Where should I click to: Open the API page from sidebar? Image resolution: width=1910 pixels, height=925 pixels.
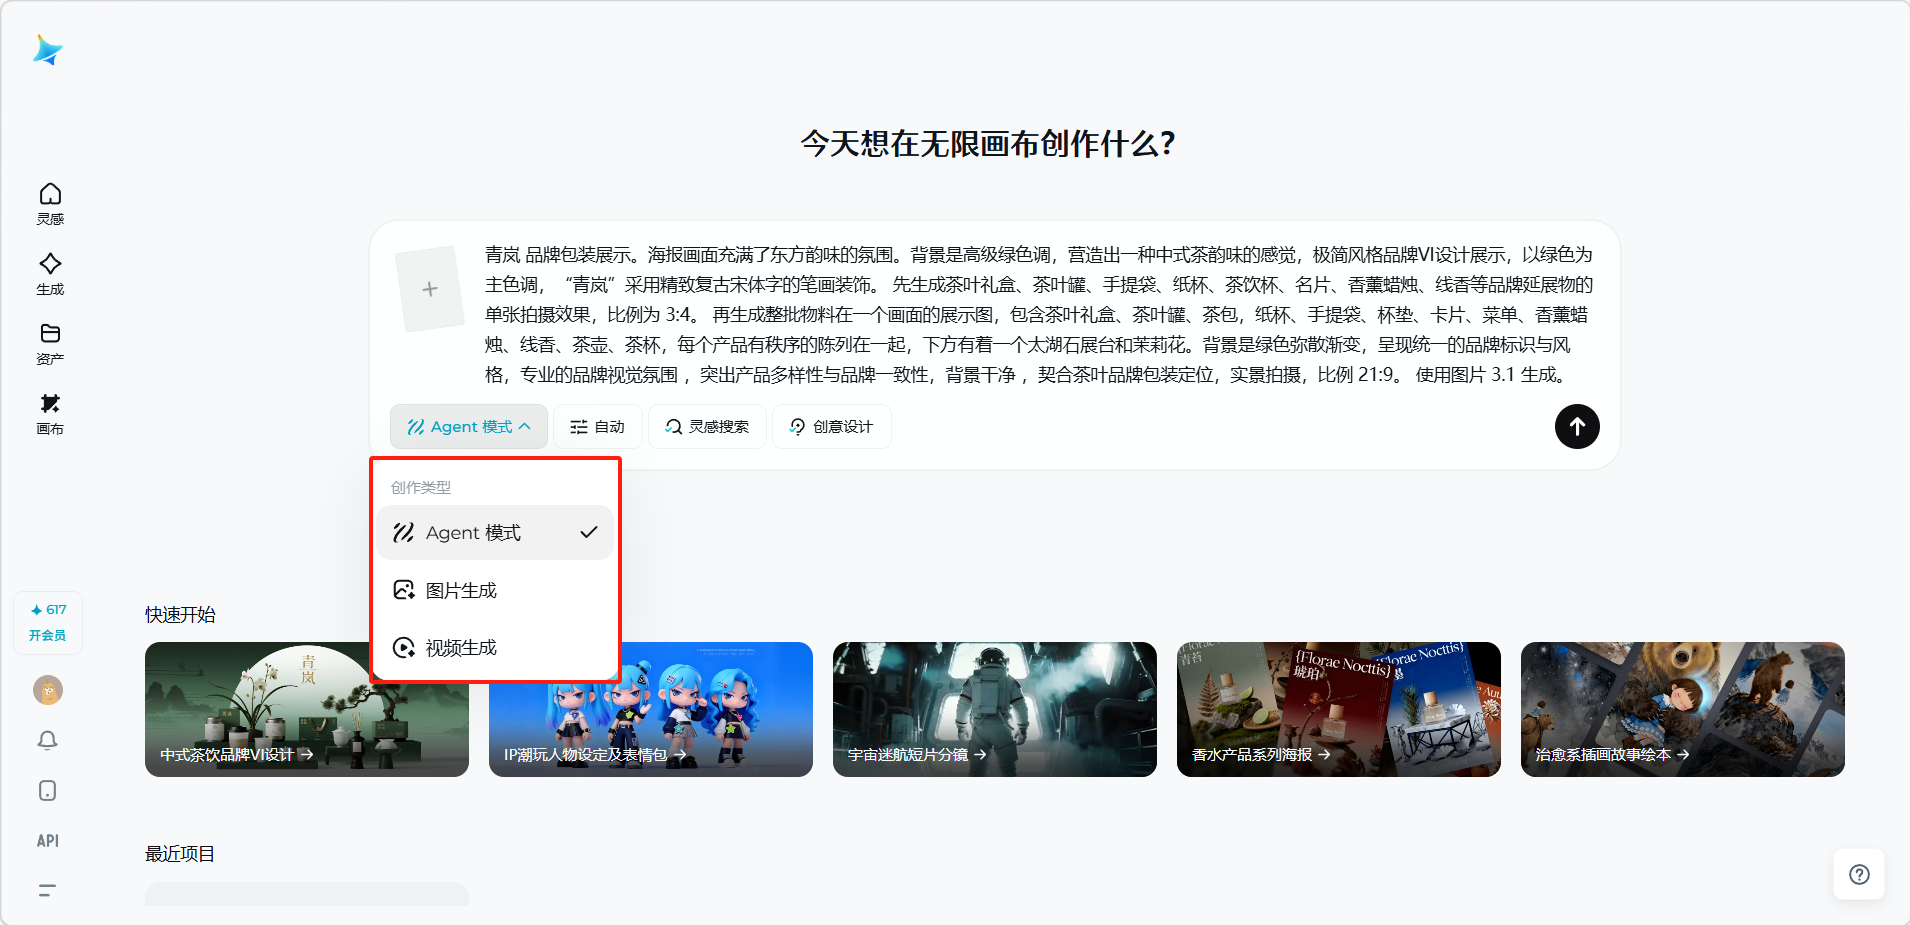click(x=47, y=841)
